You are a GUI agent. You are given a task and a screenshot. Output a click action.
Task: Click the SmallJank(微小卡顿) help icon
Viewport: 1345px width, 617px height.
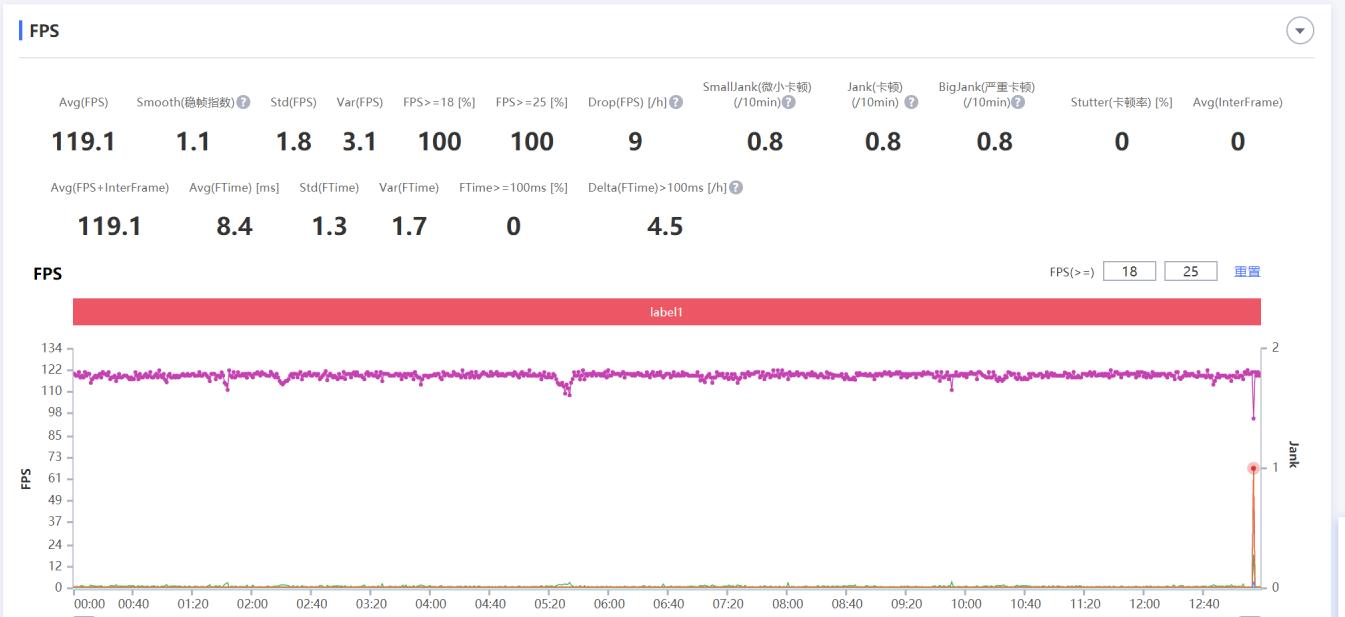point(789,103)
